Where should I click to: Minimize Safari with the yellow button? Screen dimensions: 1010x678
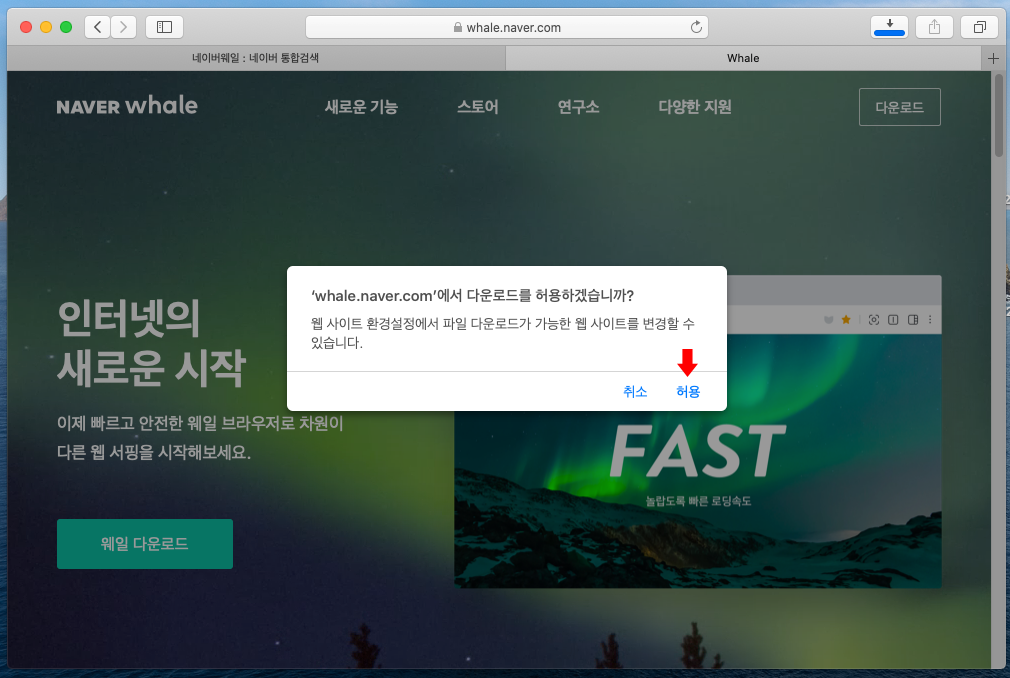tap(46, 27)
